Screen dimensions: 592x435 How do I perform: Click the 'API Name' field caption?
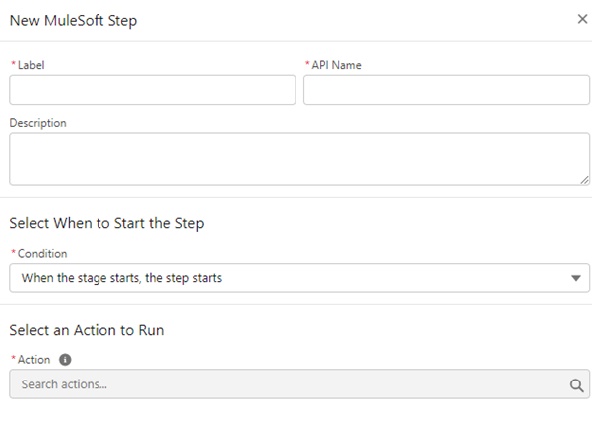336,65
